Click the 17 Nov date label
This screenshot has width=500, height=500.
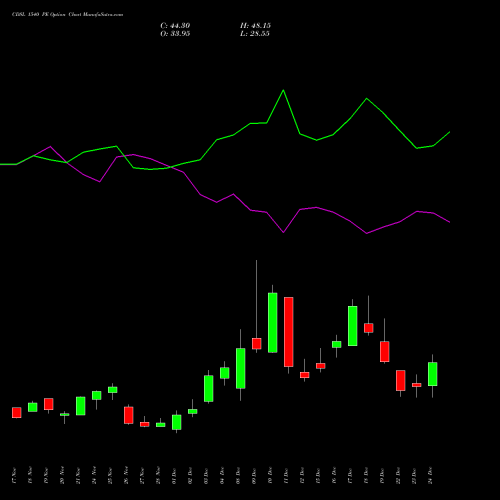click(14, 476)
